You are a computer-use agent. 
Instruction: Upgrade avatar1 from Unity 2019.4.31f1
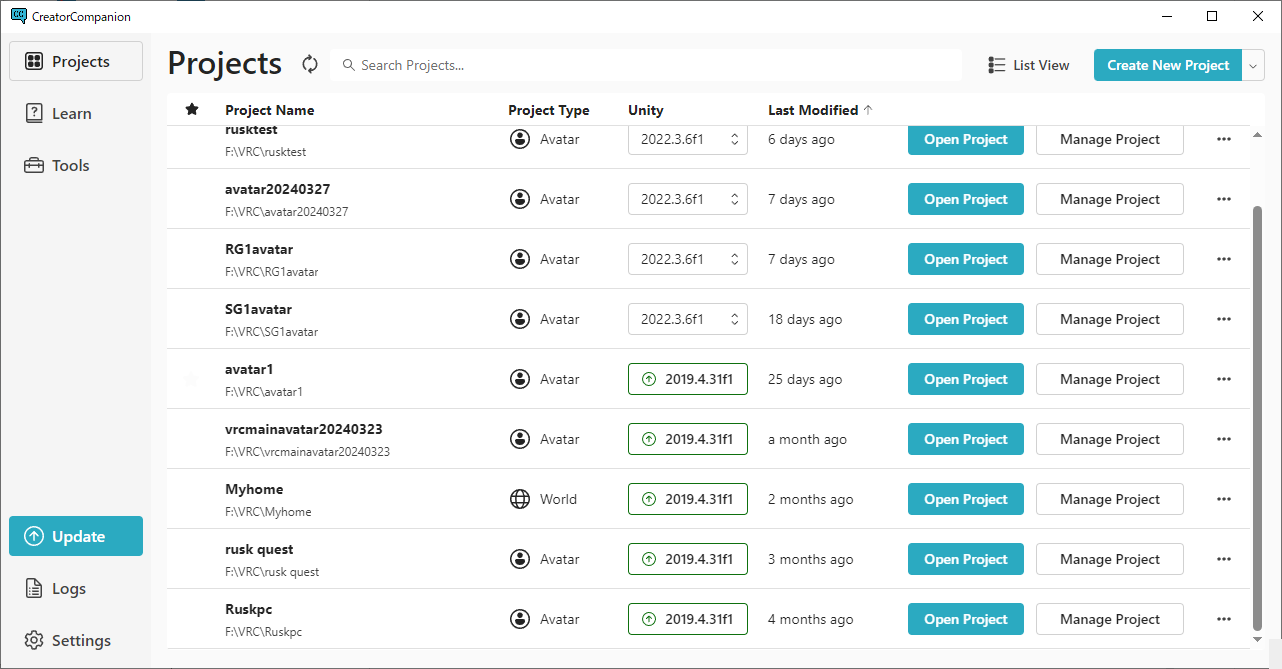(688, 379)
